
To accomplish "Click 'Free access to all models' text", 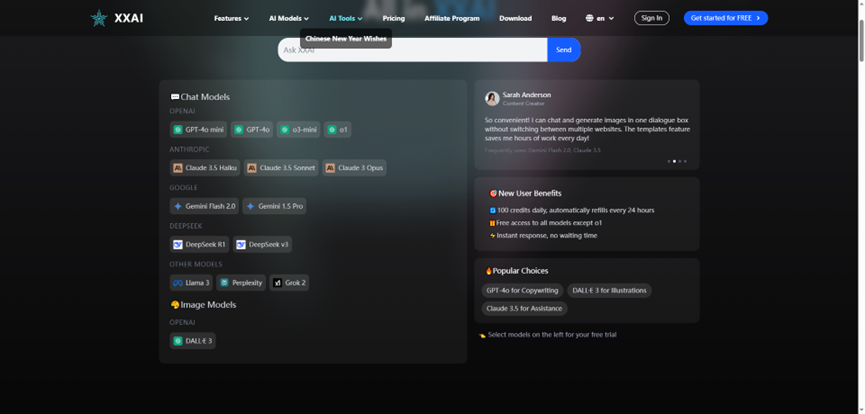I will tap(548, 223).
